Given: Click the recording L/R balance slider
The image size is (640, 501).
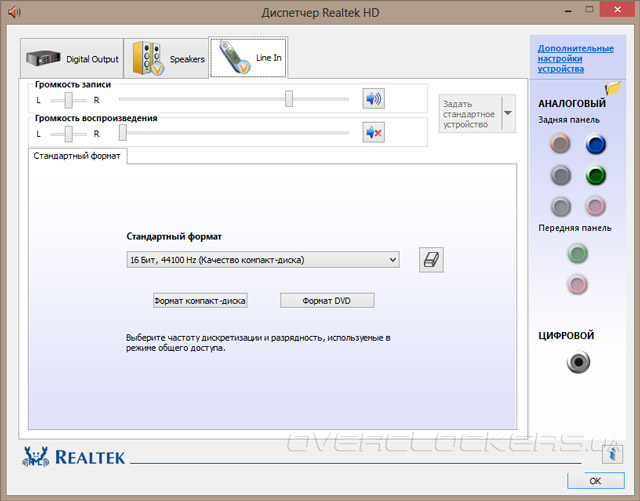Looking at the screenshot, I should tap(69, 100).
